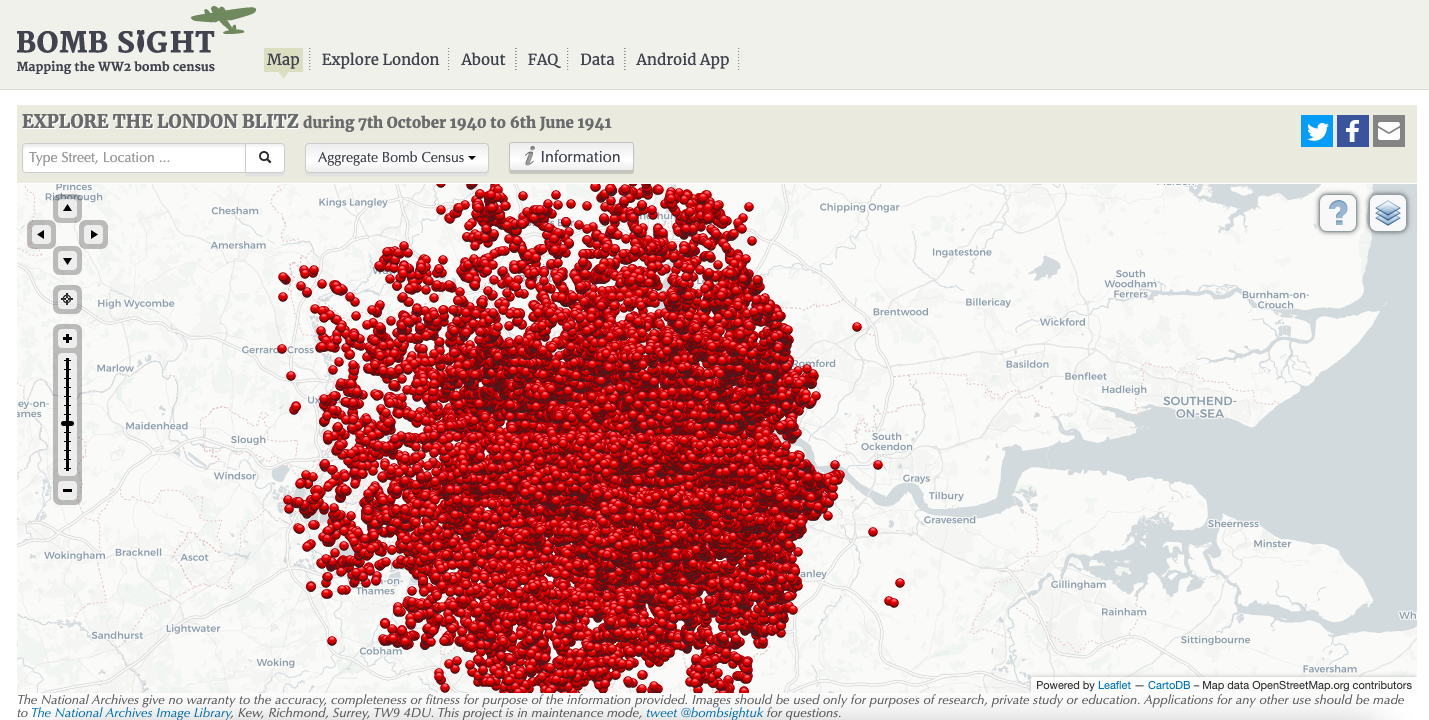Click the Woking map label
The image size is (1429, 720).
tap(275, 662)
